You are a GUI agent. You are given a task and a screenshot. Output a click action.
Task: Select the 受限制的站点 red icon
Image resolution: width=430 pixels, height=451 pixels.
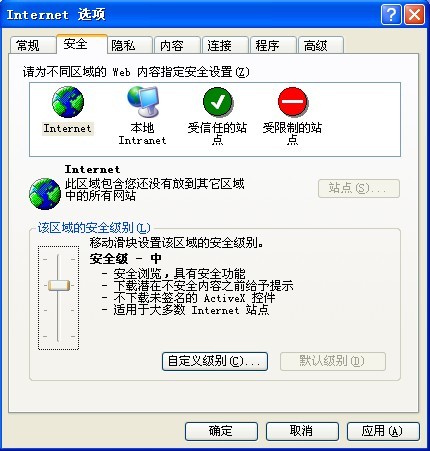tap(292, 102)
